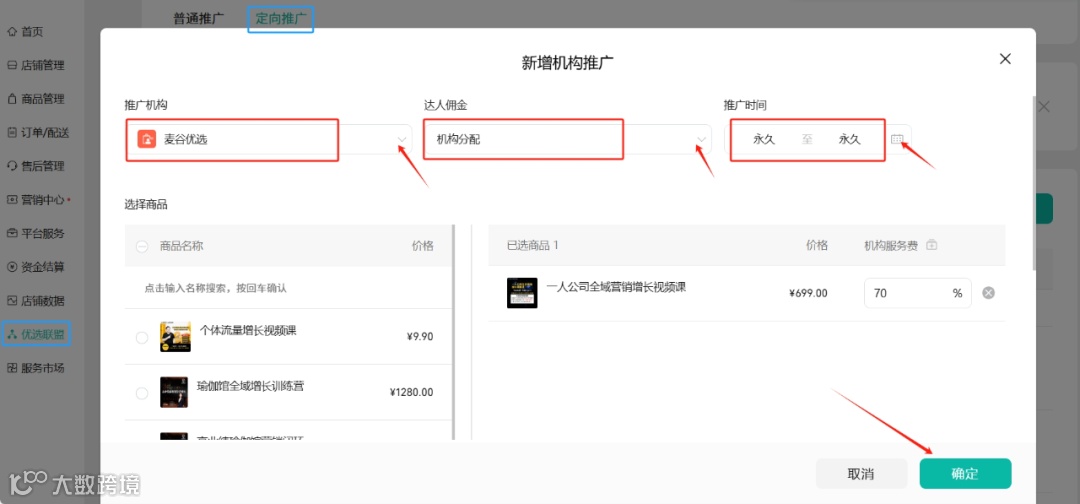Image resolution: width=1080 pixels, height=504 pixels.
Task: Click the start date 永久 field
Action: [x=764, y=139]
